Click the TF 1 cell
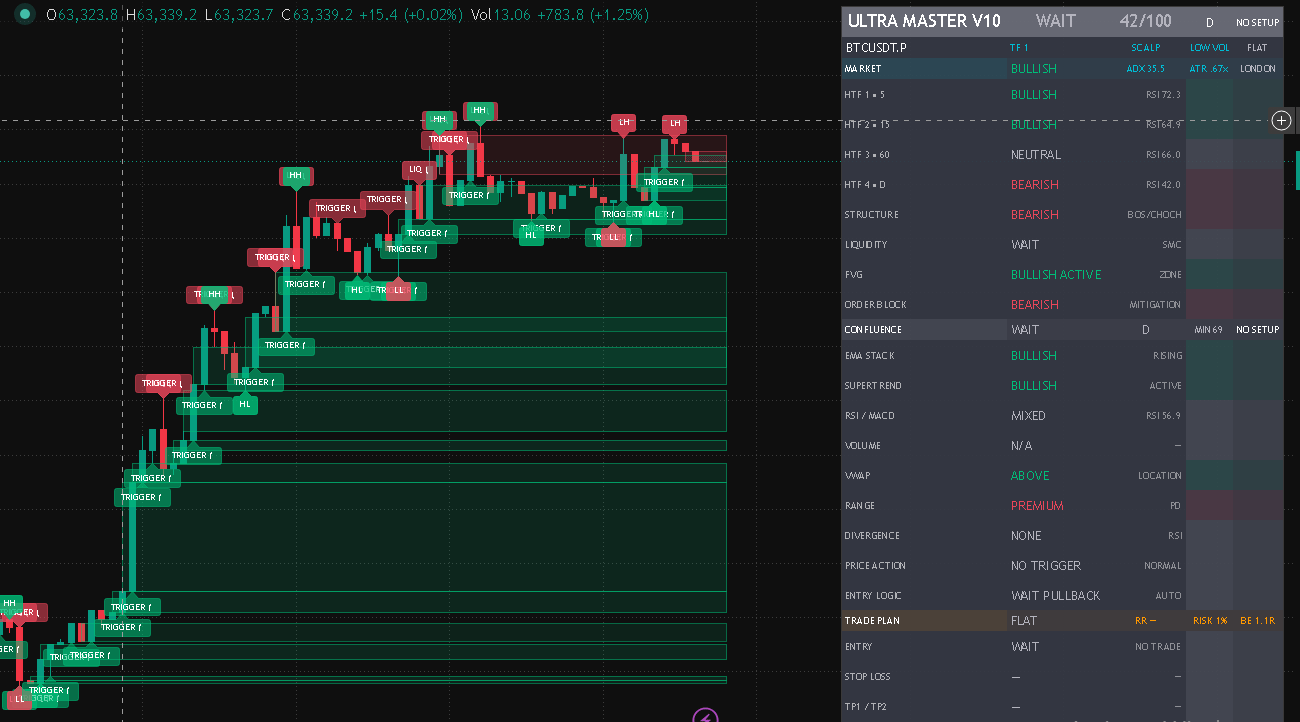1300x722 pixels. [x=1019, y=47]
